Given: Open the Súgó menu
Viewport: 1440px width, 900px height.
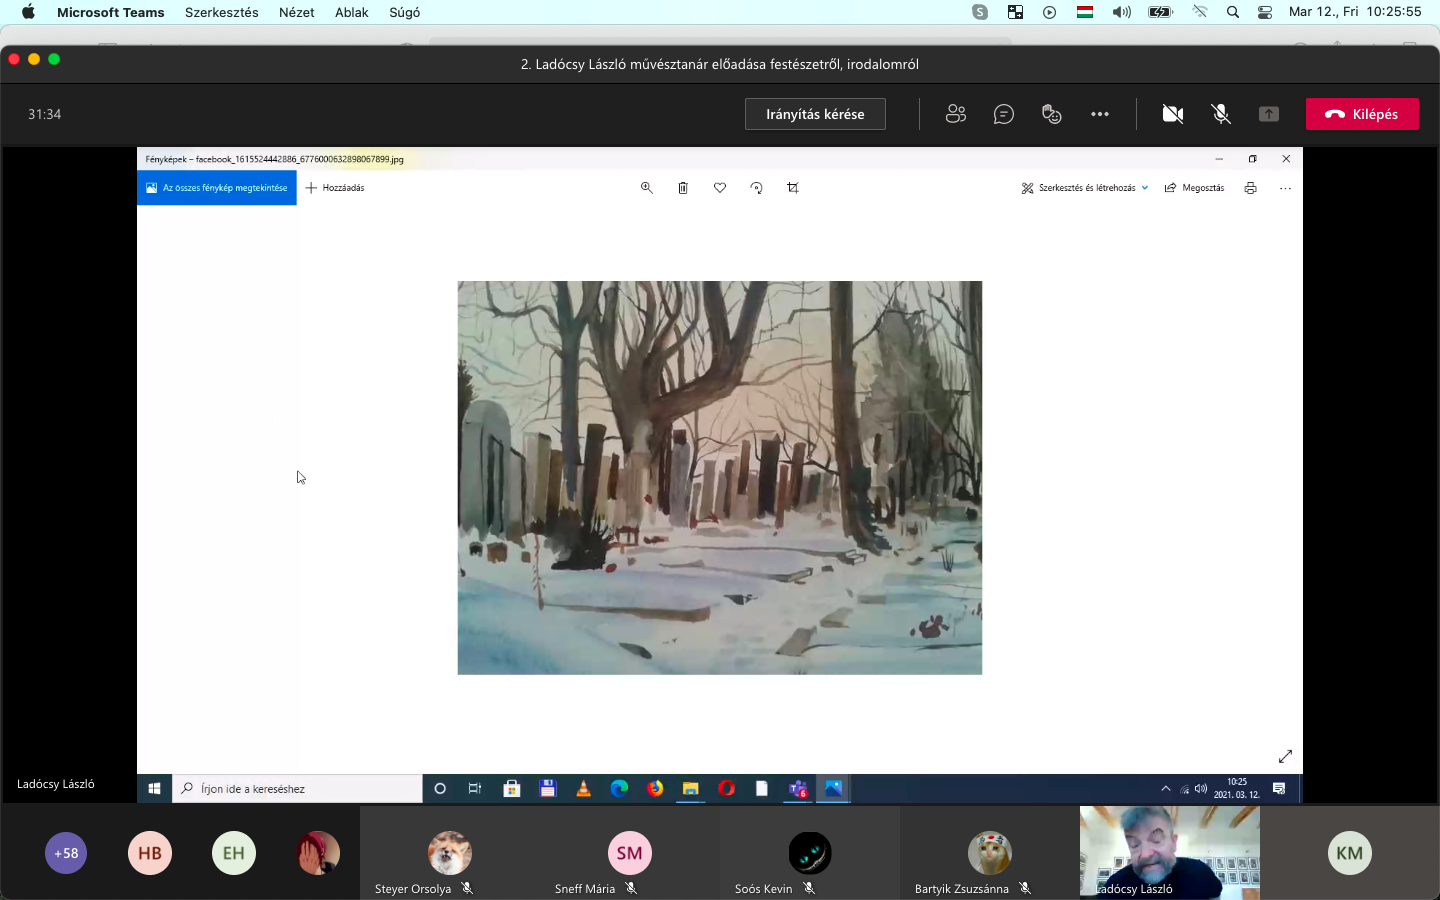Looking at the screenshot, I should tap(404, 12).
